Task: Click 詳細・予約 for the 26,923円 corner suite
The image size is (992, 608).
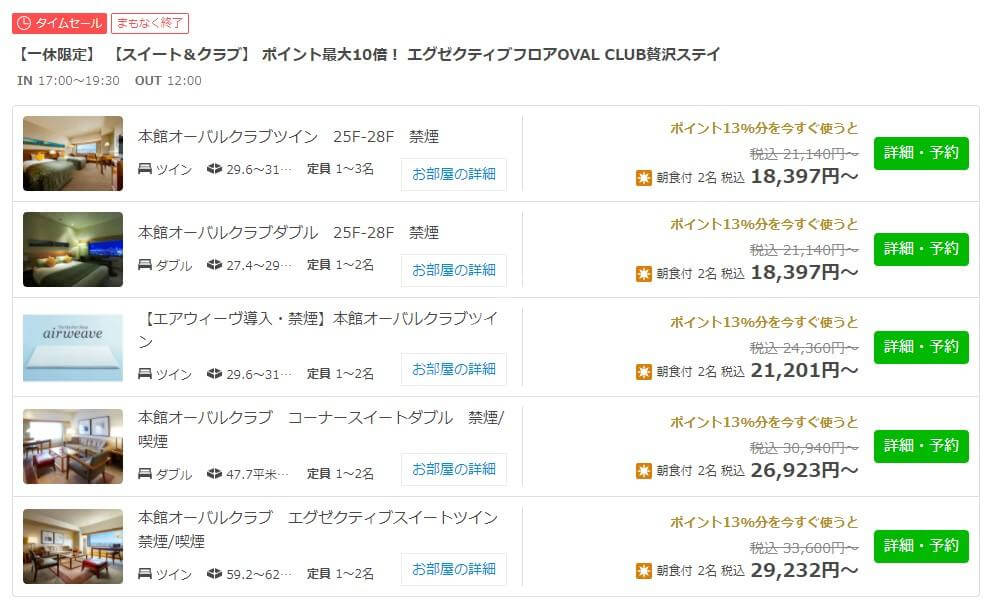Action: pos(921,446)
